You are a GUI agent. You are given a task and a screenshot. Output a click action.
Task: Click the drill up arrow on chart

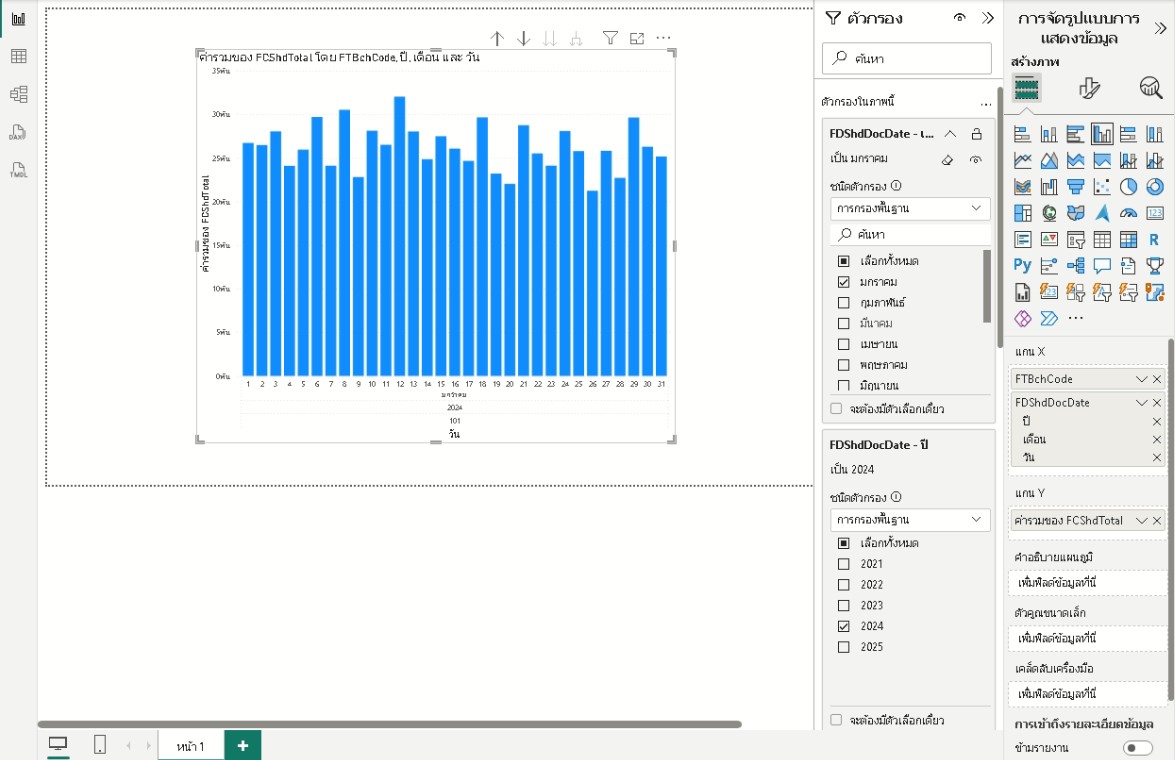pos(497,39)
